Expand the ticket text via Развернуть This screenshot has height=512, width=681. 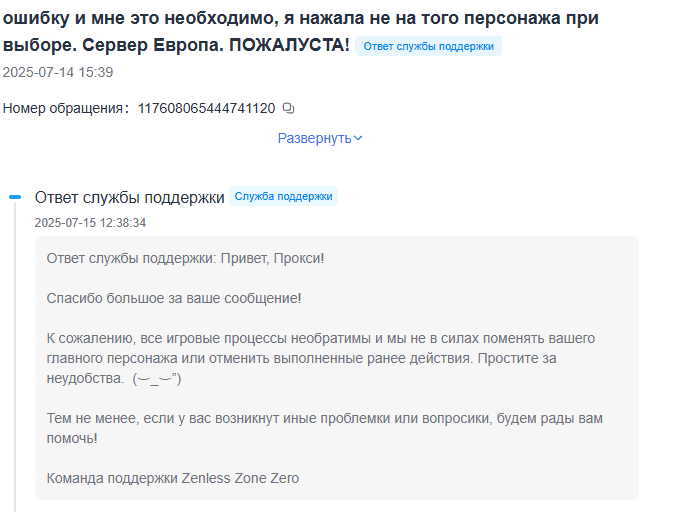click(x=314, y=138)
